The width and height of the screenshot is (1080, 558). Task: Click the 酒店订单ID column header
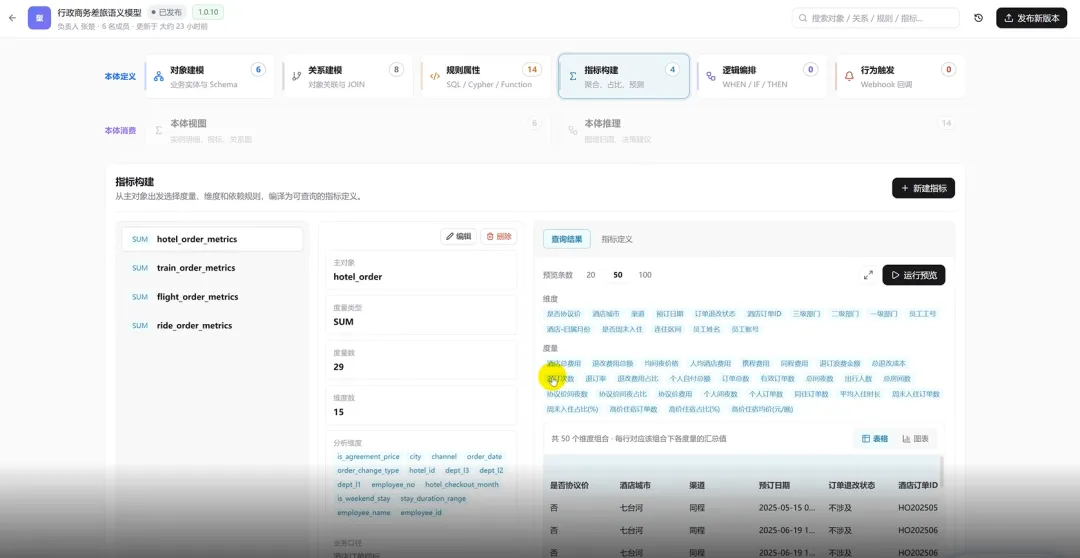point(918,485)
